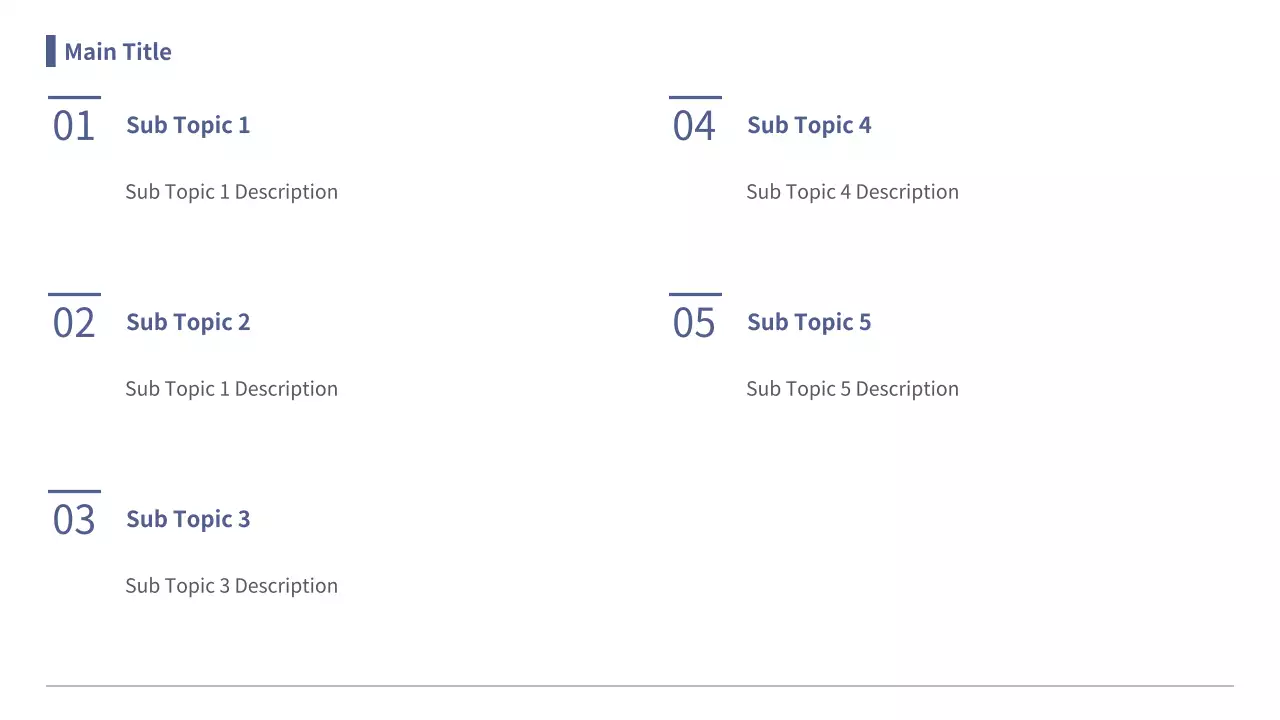
Task: Click the number 05
Action: click(694, 323)
